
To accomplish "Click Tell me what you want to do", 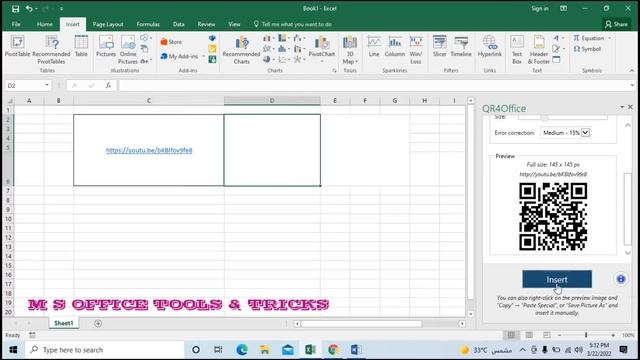I will point(292,24).
